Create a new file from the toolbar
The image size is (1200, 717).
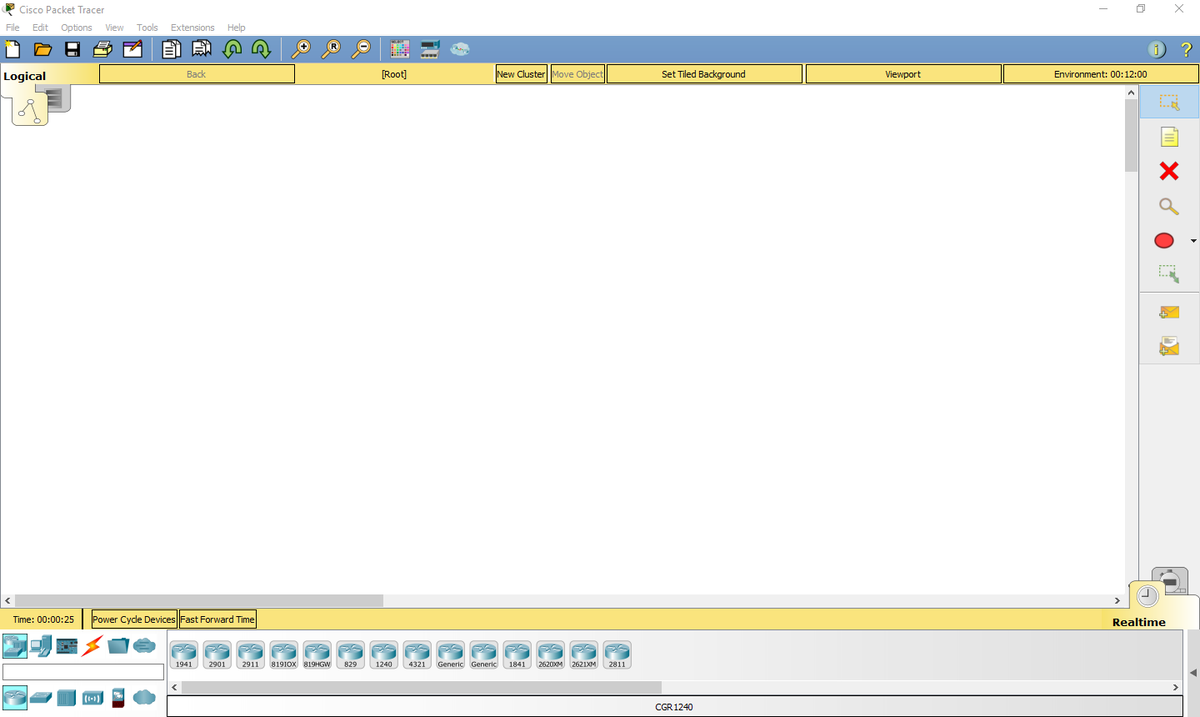coord(13,48)
